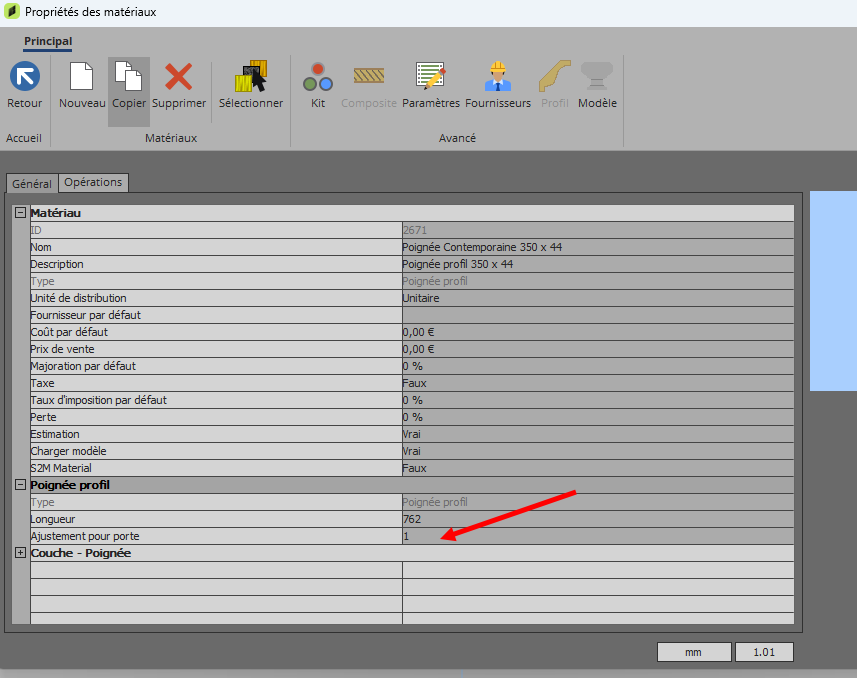The width and height of the screenshot is (857, 678).
Task: Delete material using Supprimer icon
Action: pos(179,78)
